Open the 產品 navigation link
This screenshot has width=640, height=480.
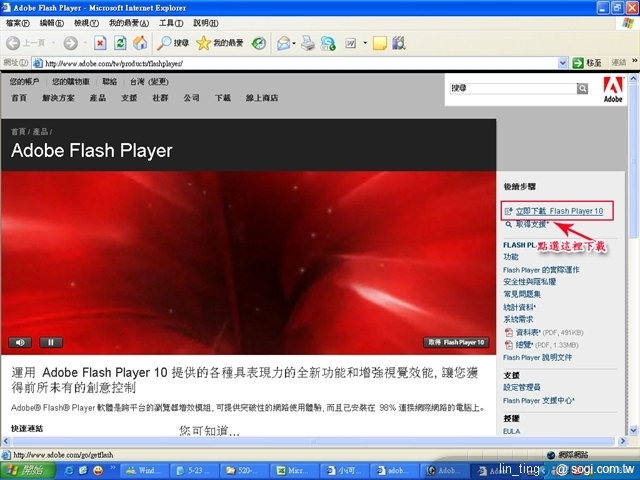(x=98, y=98)
